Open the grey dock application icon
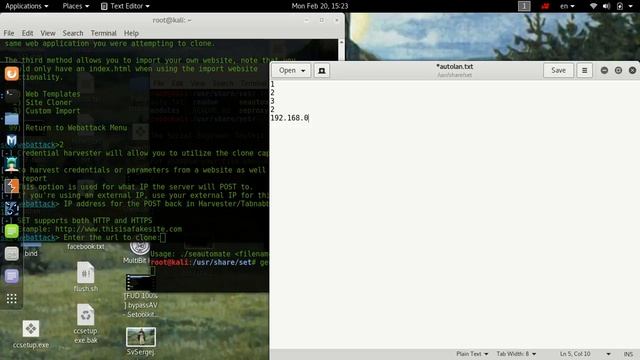640x360 pixels. (x=11, y=253)
